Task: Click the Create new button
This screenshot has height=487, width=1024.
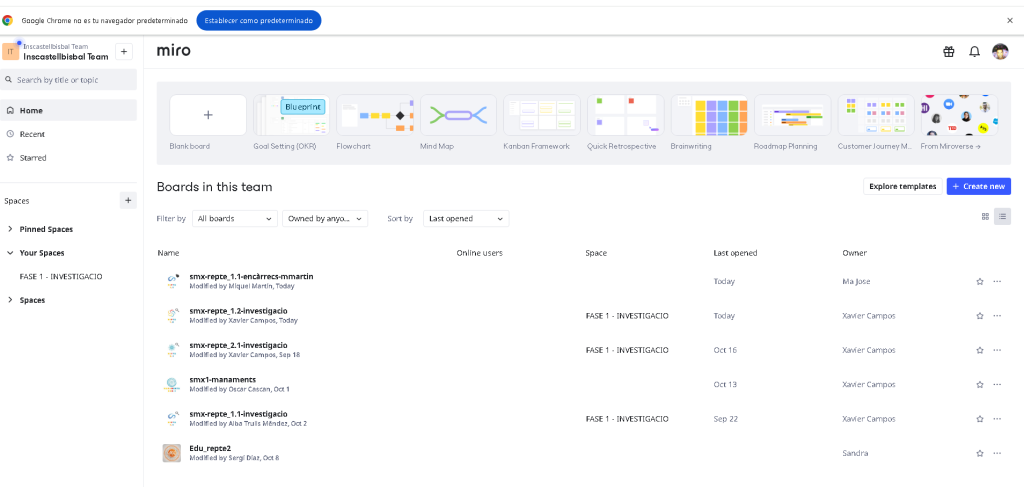Action: coord(978,186)
